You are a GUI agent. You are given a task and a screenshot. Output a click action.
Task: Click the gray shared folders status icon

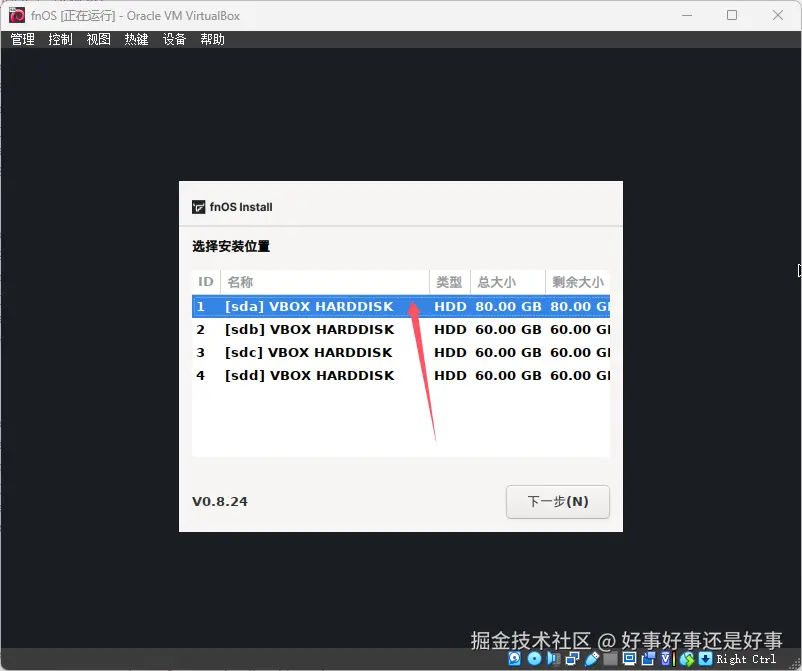[x=610, y=659]
